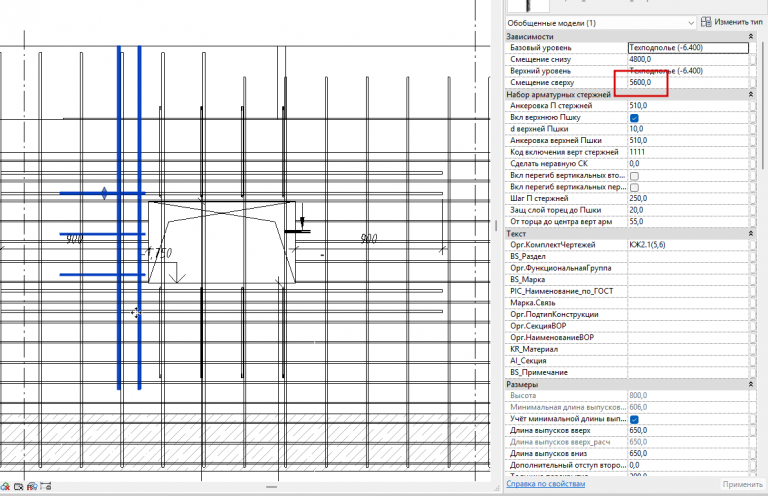Select the PIC_Наименование_по_ГОСТ parameter row

631,291
